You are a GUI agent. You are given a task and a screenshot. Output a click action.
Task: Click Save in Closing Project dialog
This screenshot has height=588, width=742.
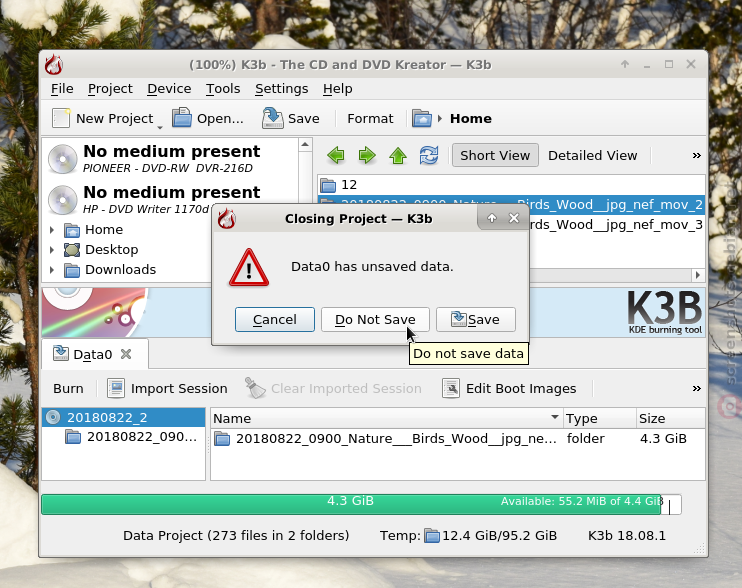pos(476,319)
